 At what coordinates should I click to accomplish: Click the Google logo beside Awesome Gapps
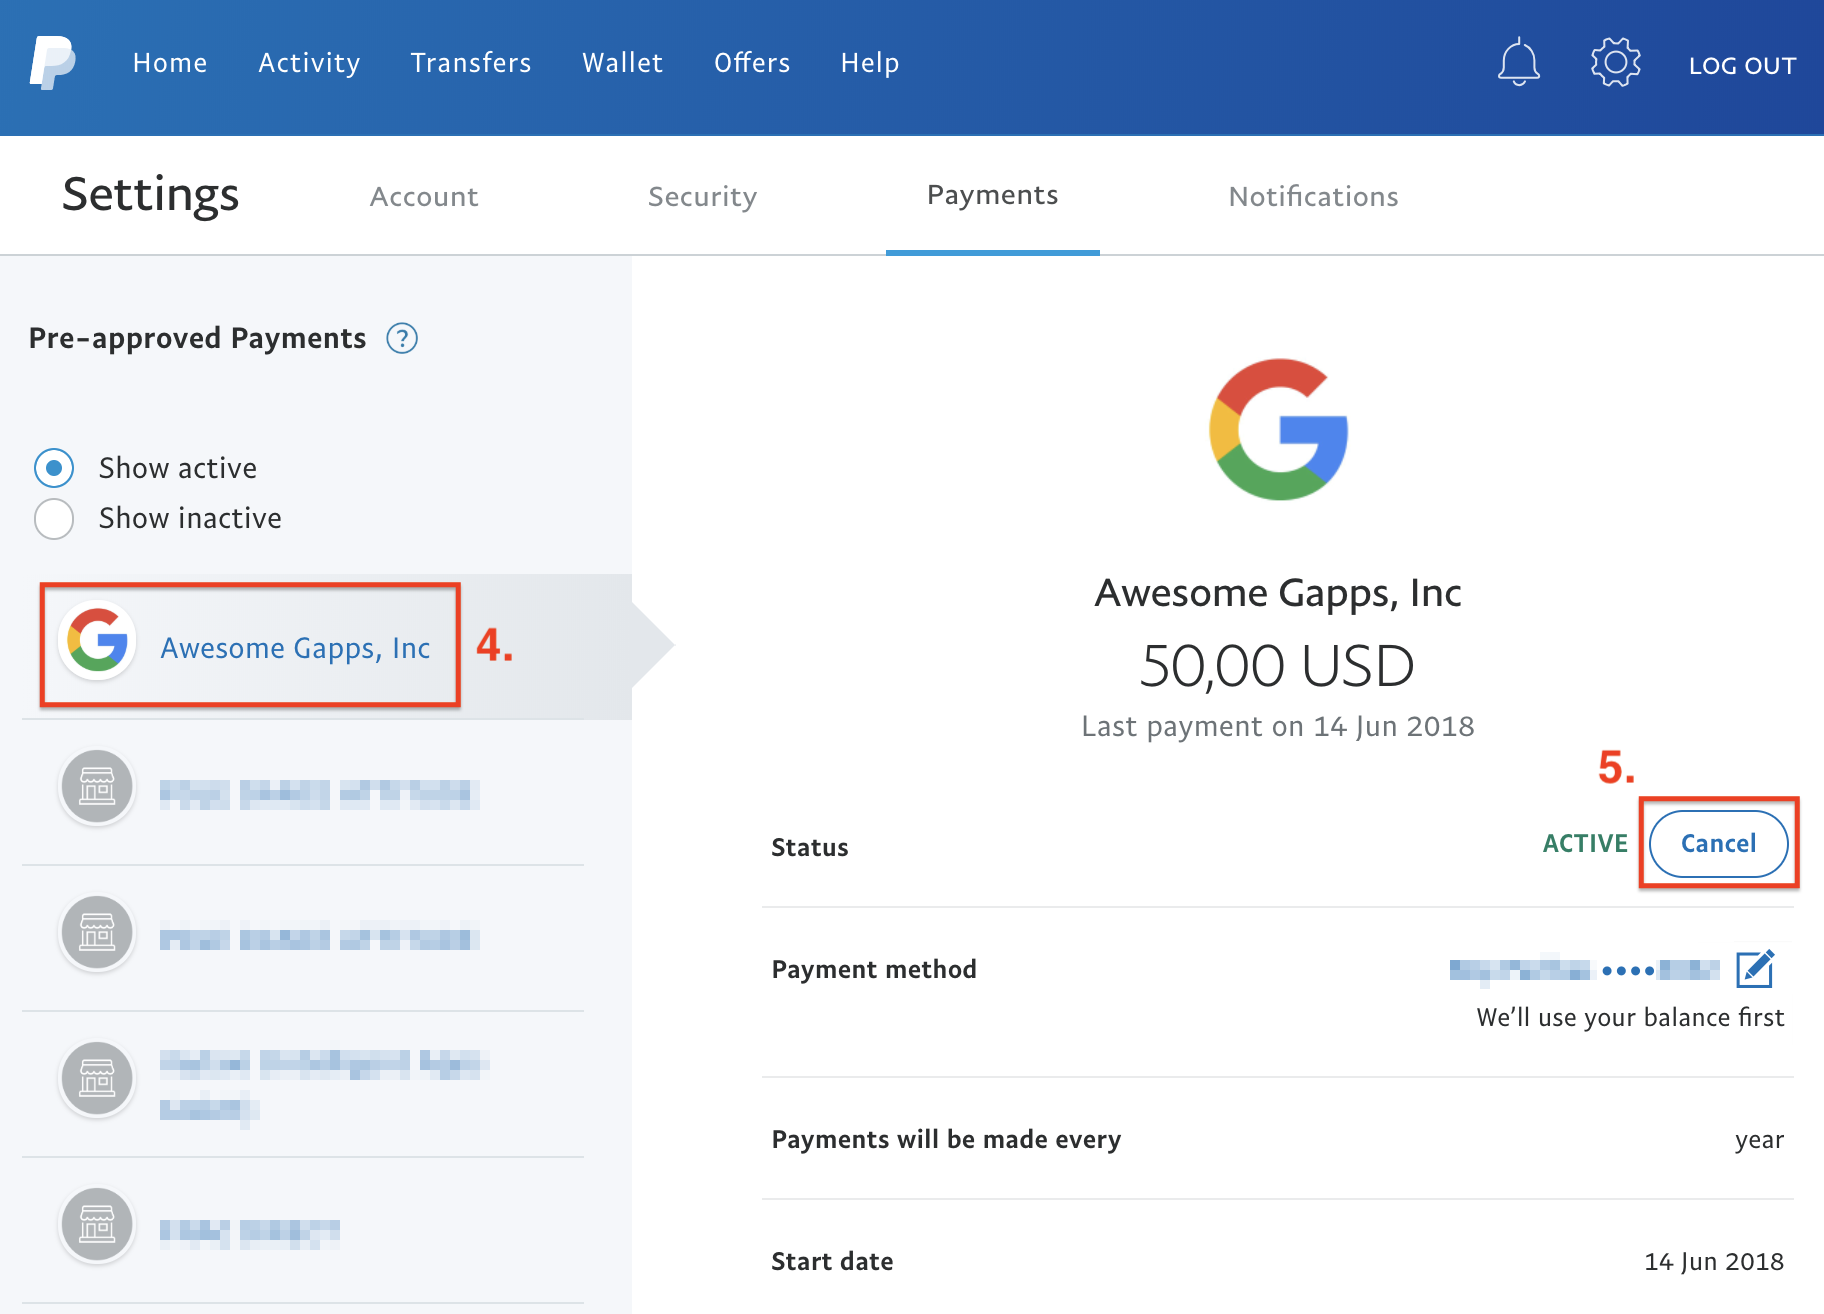pyautogui.click(x=97, y=640)
